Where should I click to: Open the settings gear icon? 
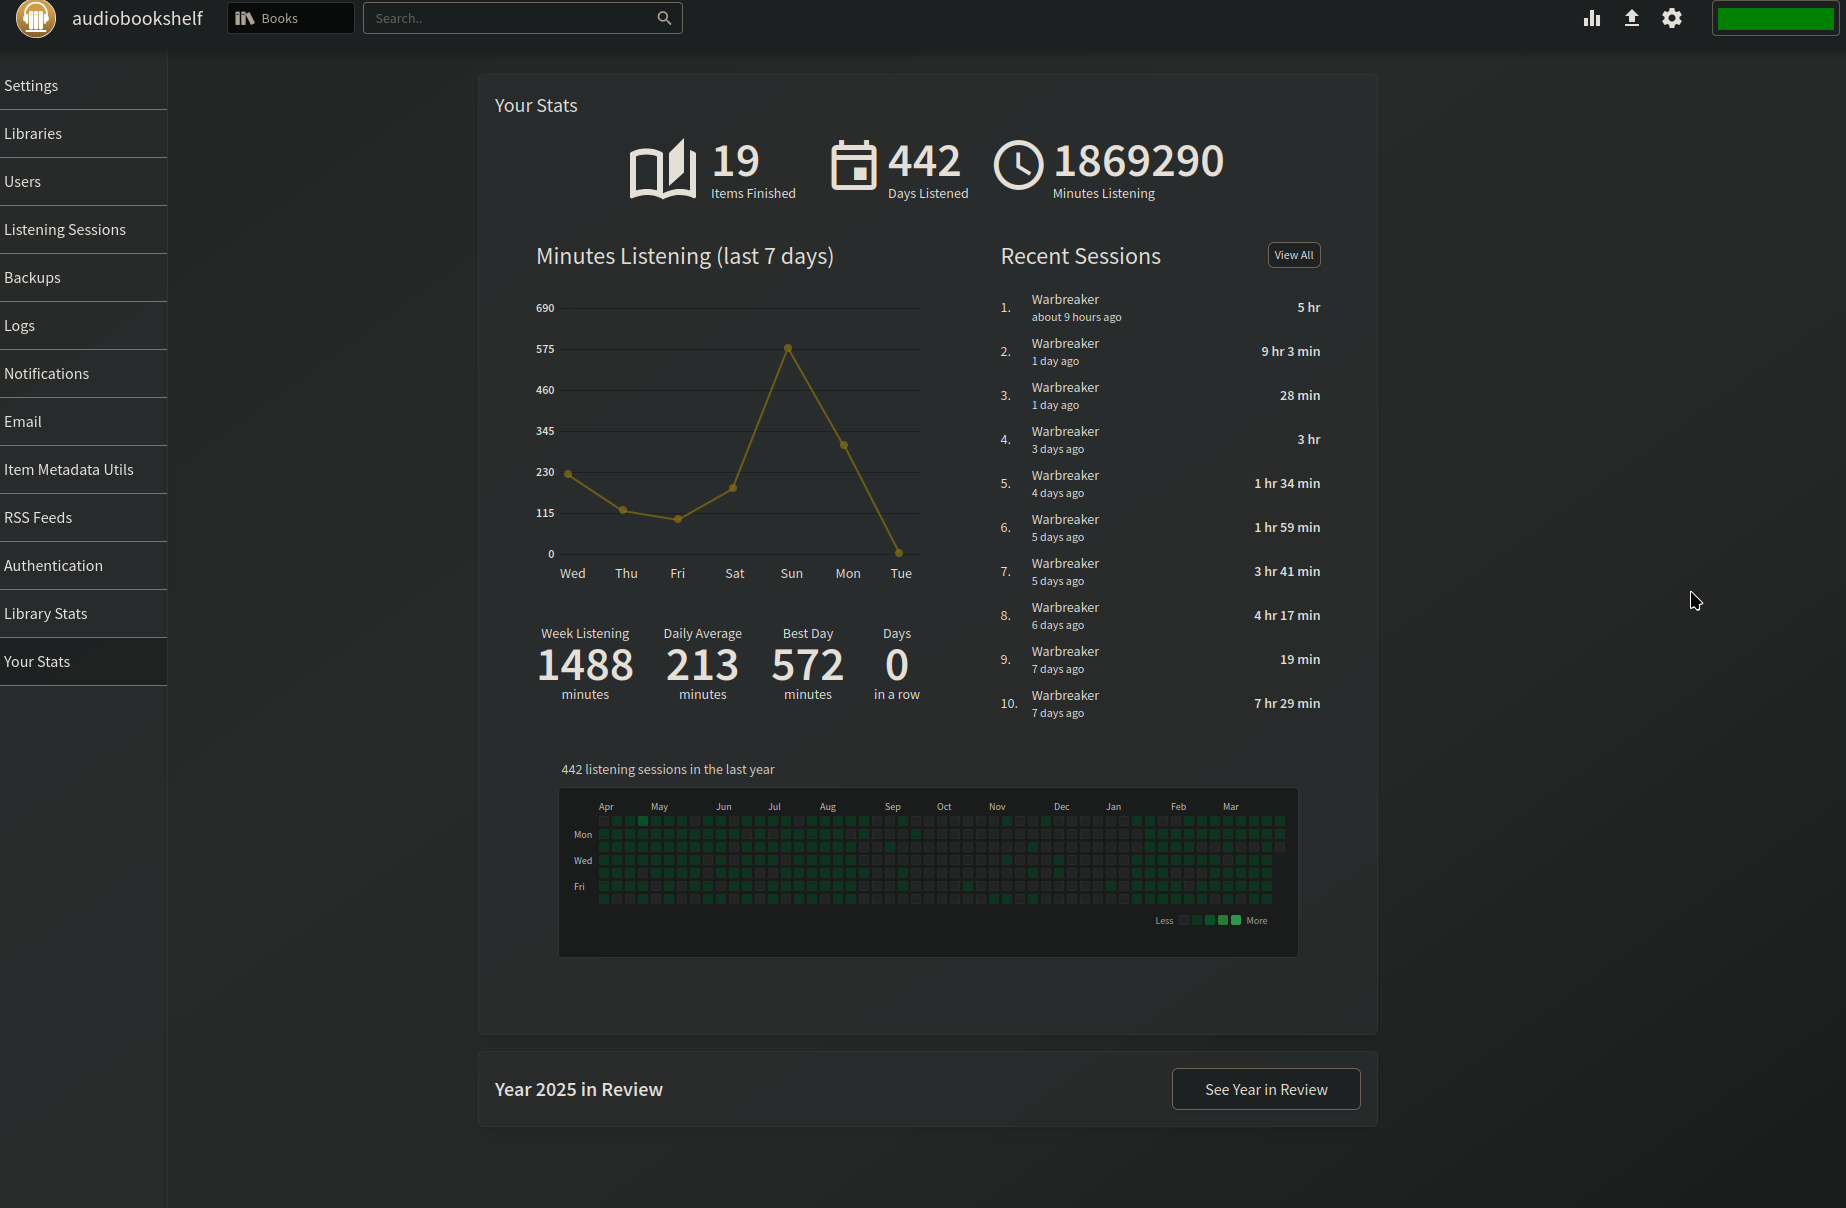click(x=1672, y=18)
